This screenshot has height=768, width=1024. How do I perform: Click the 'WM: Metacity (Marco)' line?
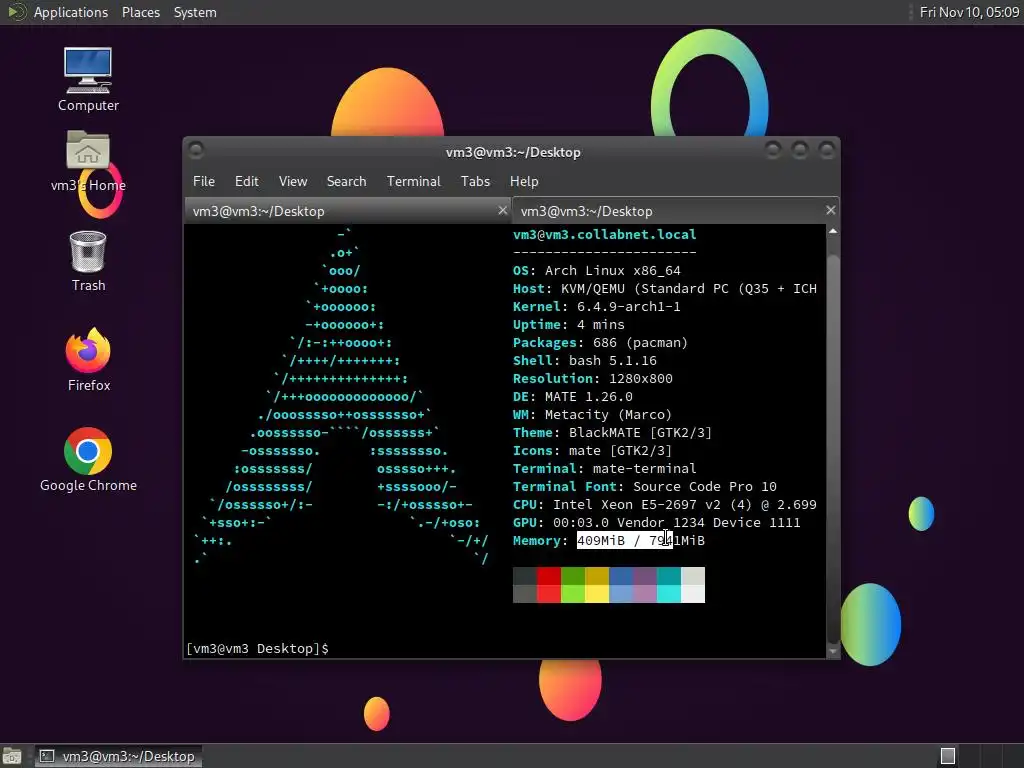pyautogui.click(x=592, y=415)
